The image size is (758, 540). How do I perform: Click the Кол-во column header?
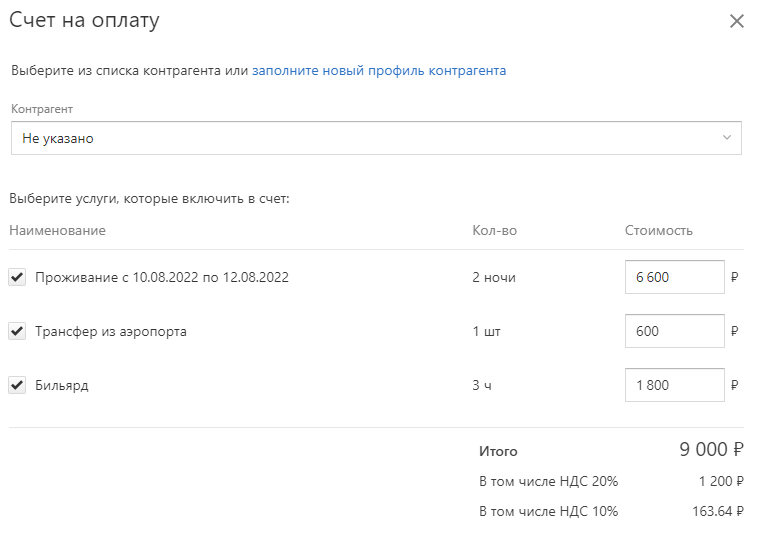495,231
